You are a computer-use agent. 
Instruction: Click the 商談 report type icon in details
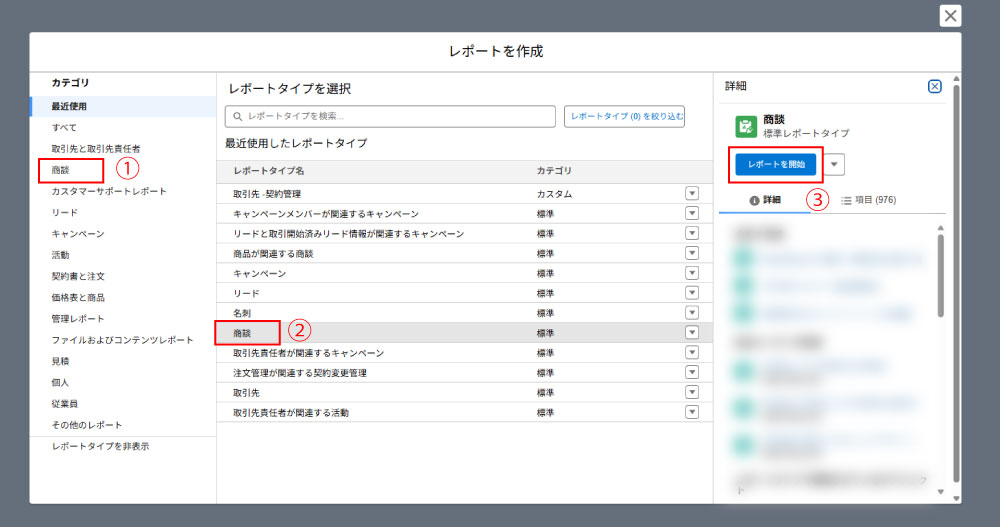pyautogui.click(x=746, y=126)
